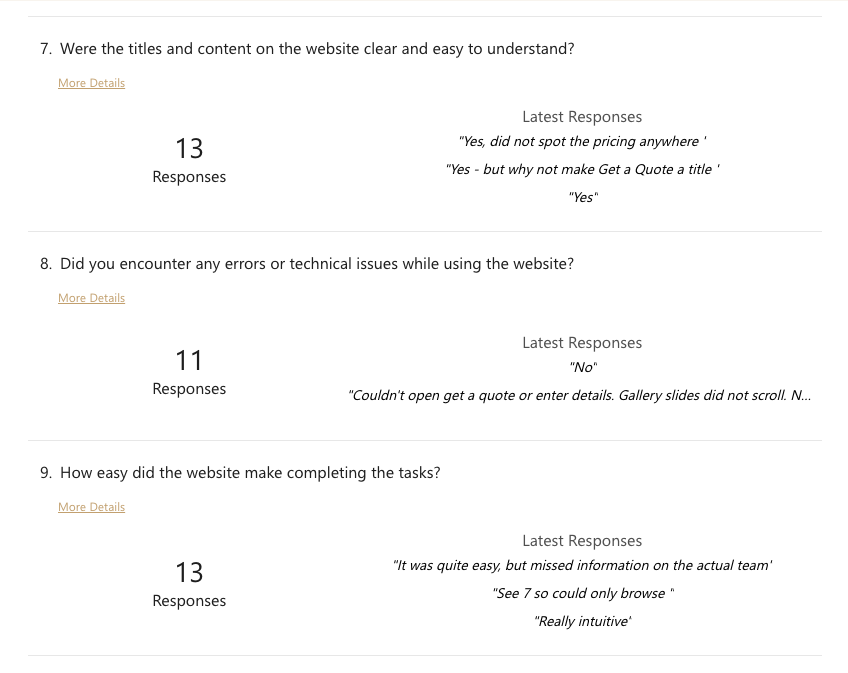Select the "Really intuitive" response
This screenshot has width=848, height=673.
[582, 622]
